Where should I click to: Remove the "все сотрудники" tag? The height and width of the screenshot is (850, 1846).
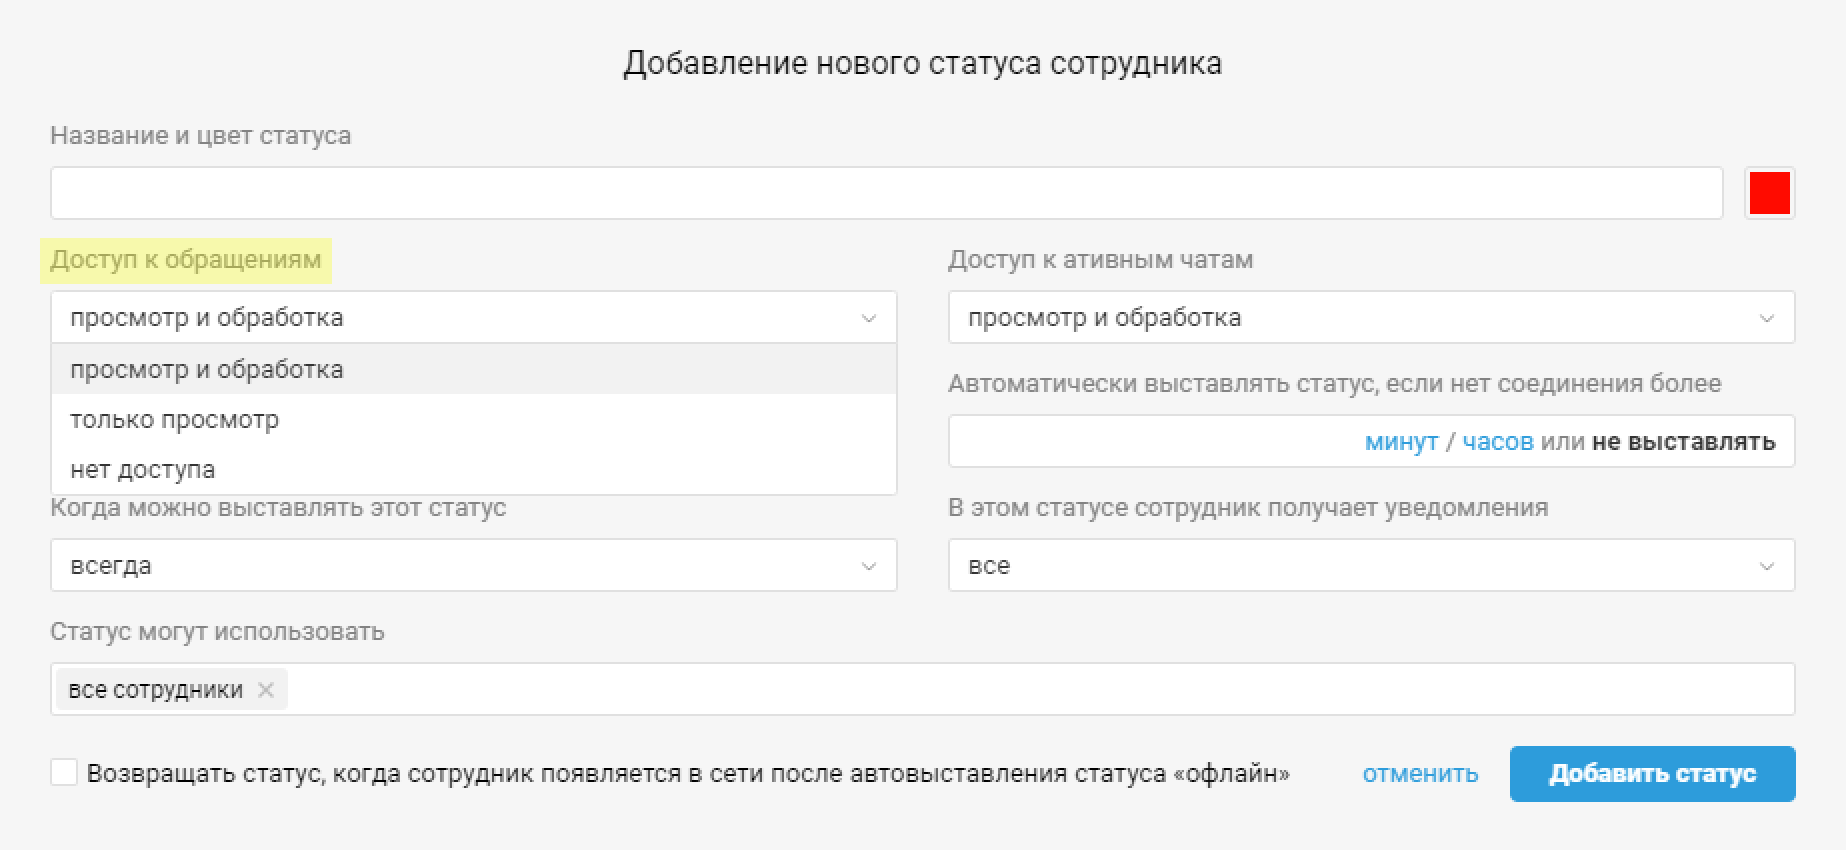point(265,690)
